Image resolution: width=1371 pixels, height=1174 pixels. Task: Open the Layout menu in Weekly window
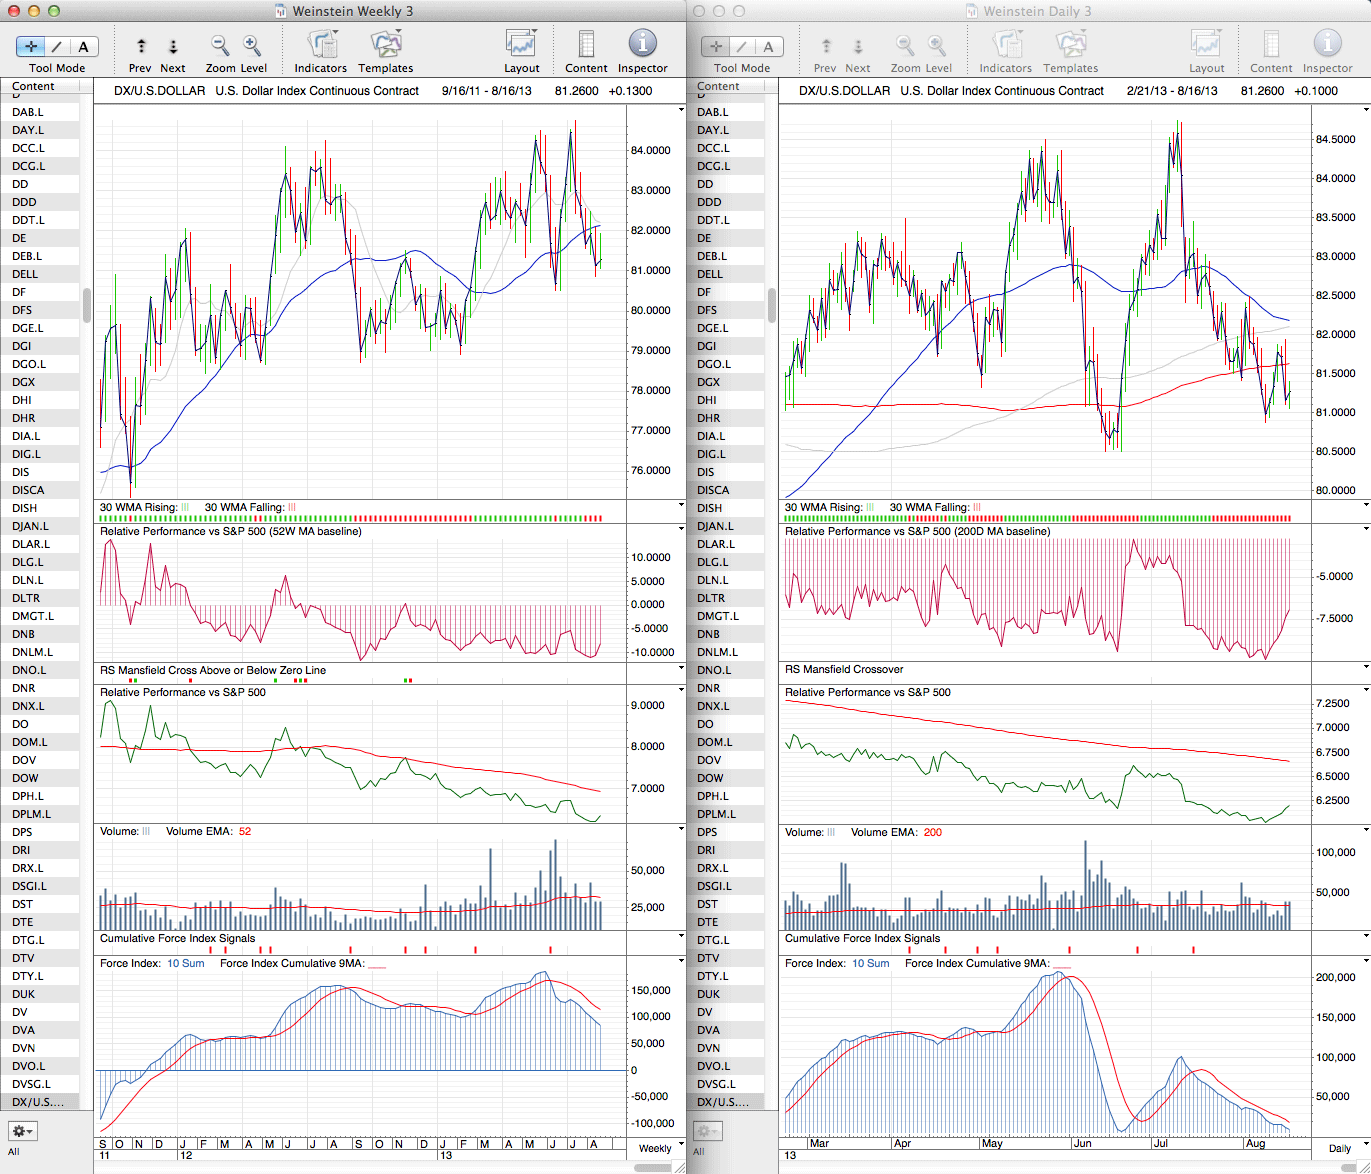coord(521,46)
